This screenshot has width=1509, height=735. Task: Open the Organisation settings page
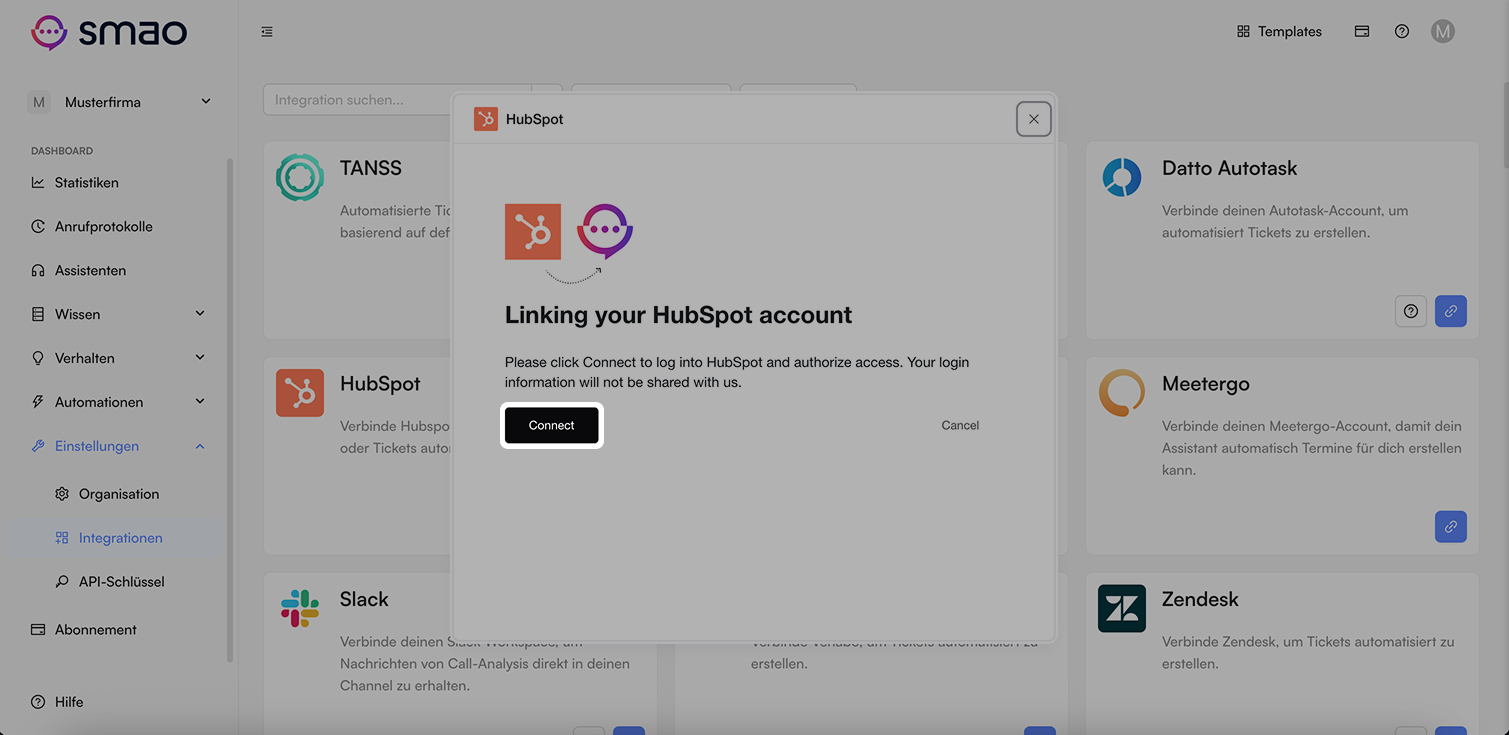[x=119, y=494]
